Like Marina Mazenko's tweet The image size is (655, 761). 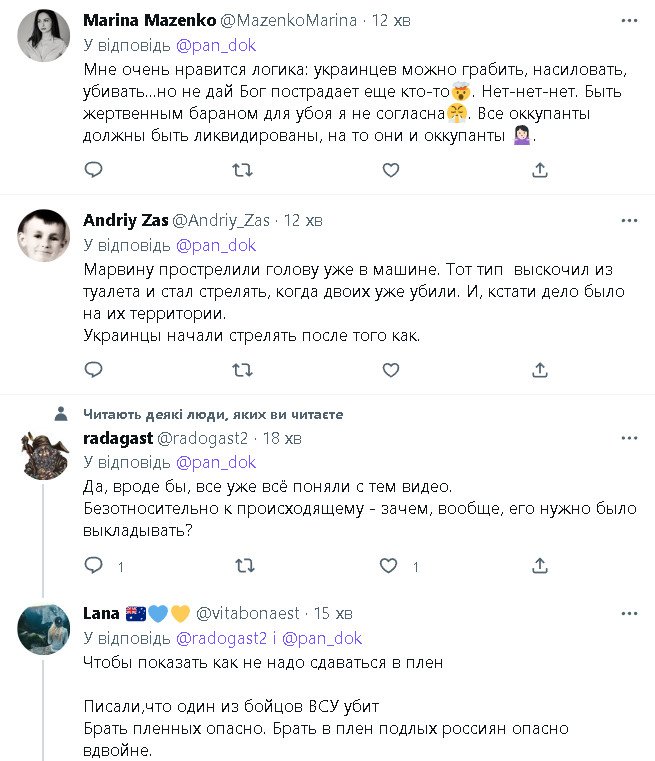click(390, 171)
